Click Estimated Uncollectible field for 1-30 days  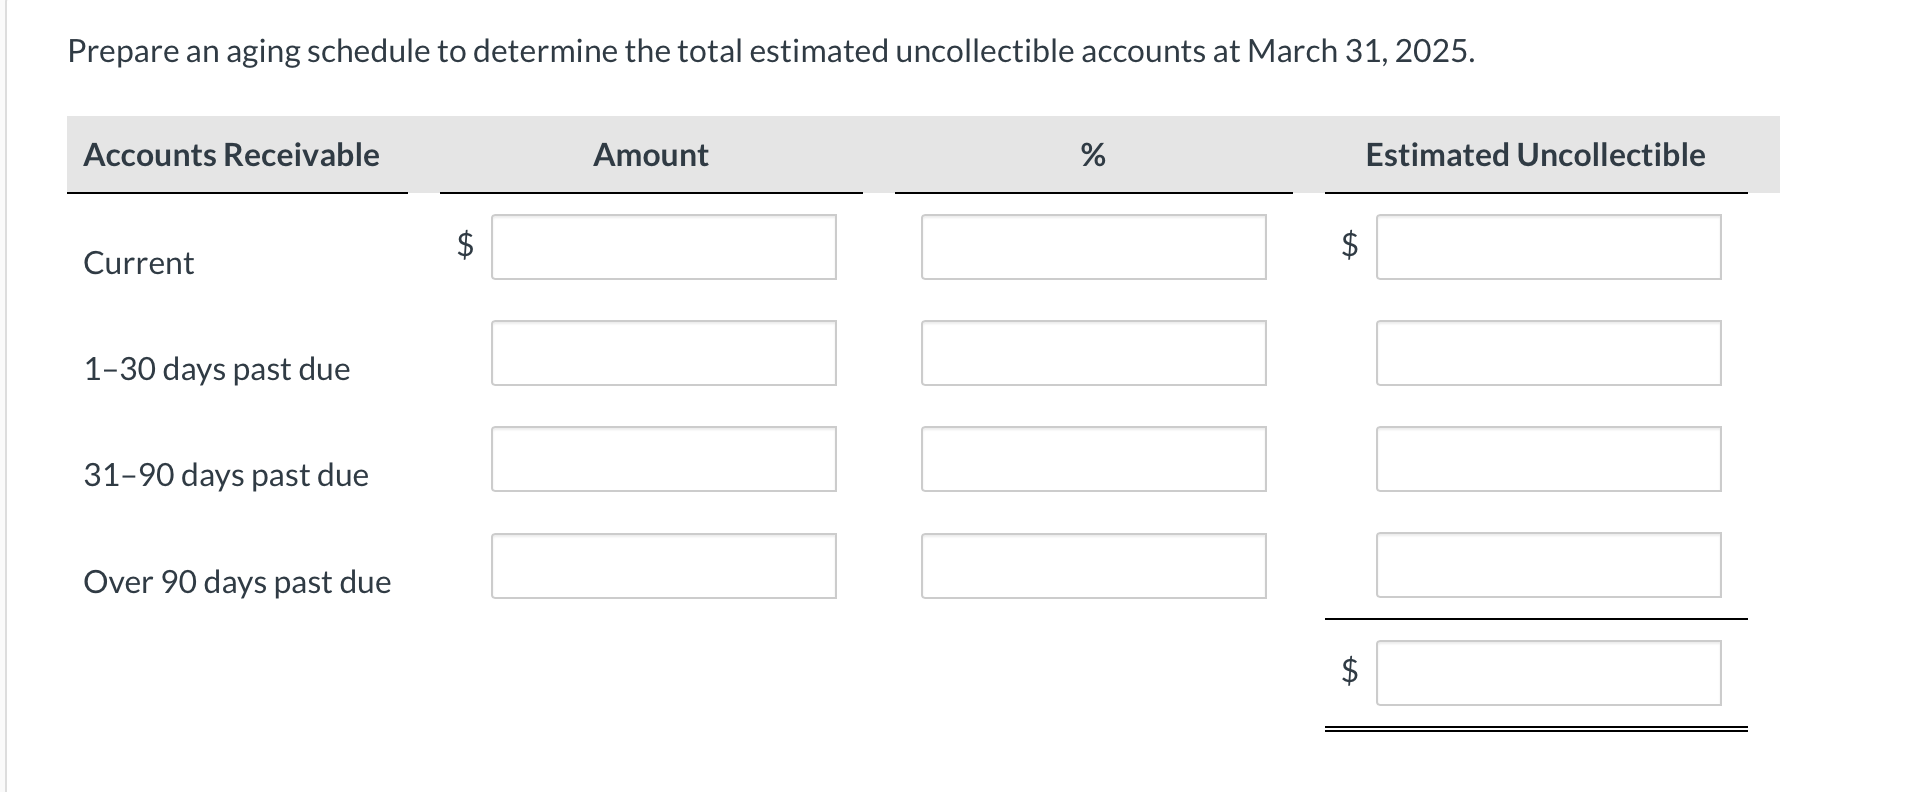(x=1549, y=353)
